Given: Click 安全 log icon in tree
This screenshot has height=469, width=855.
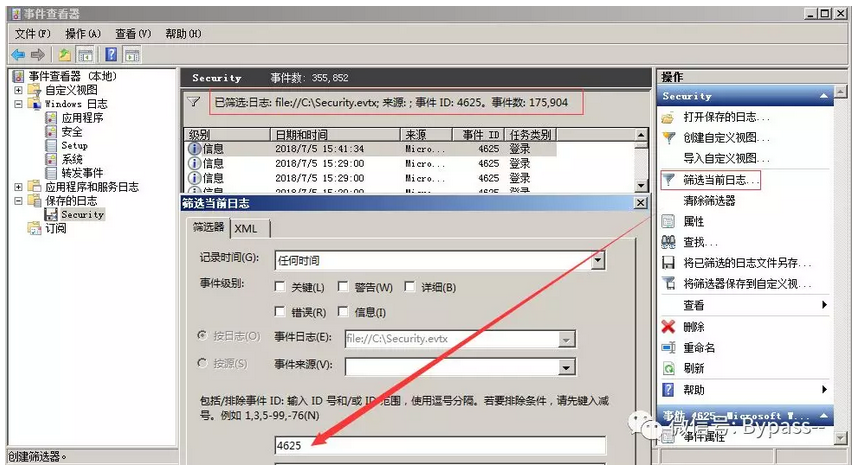Looking at the screenshot, I should (51, 131).
